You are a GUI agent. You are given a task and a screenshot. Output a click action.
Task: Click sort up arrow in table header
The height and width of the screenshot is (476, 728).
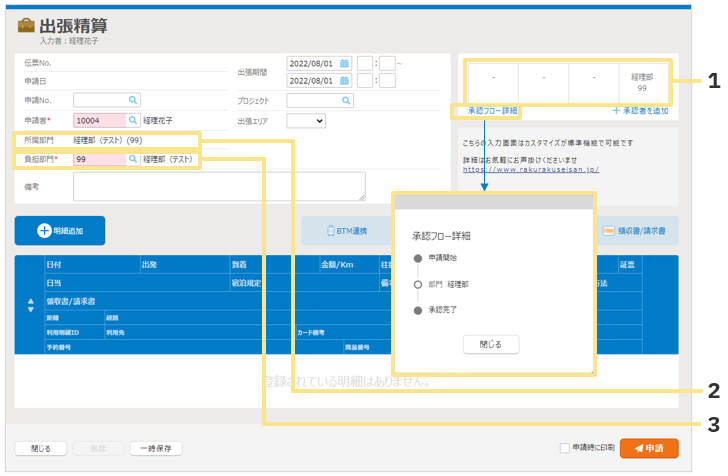pyautogui.click(x=30, y=302)
